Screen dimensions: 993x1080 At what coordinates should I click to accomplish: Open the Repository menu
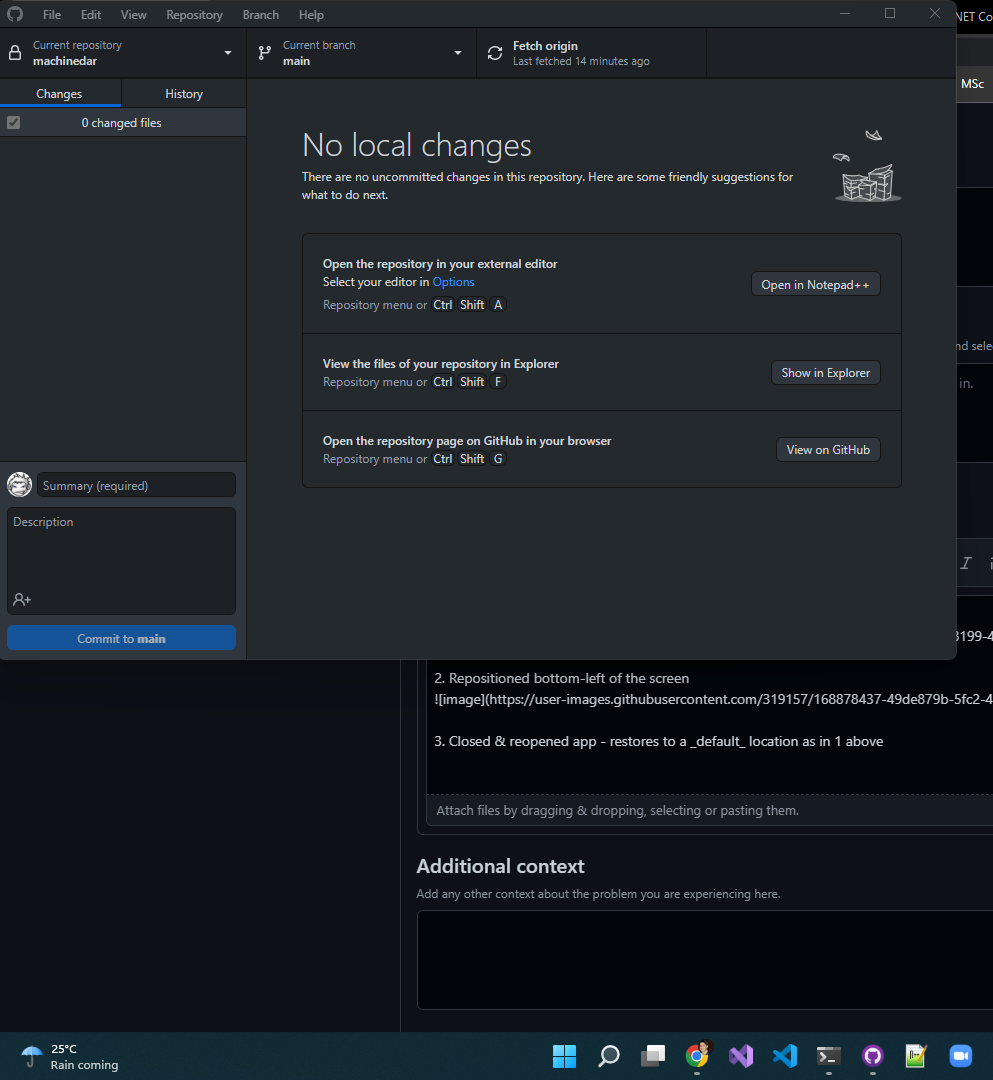coord(193,14)
